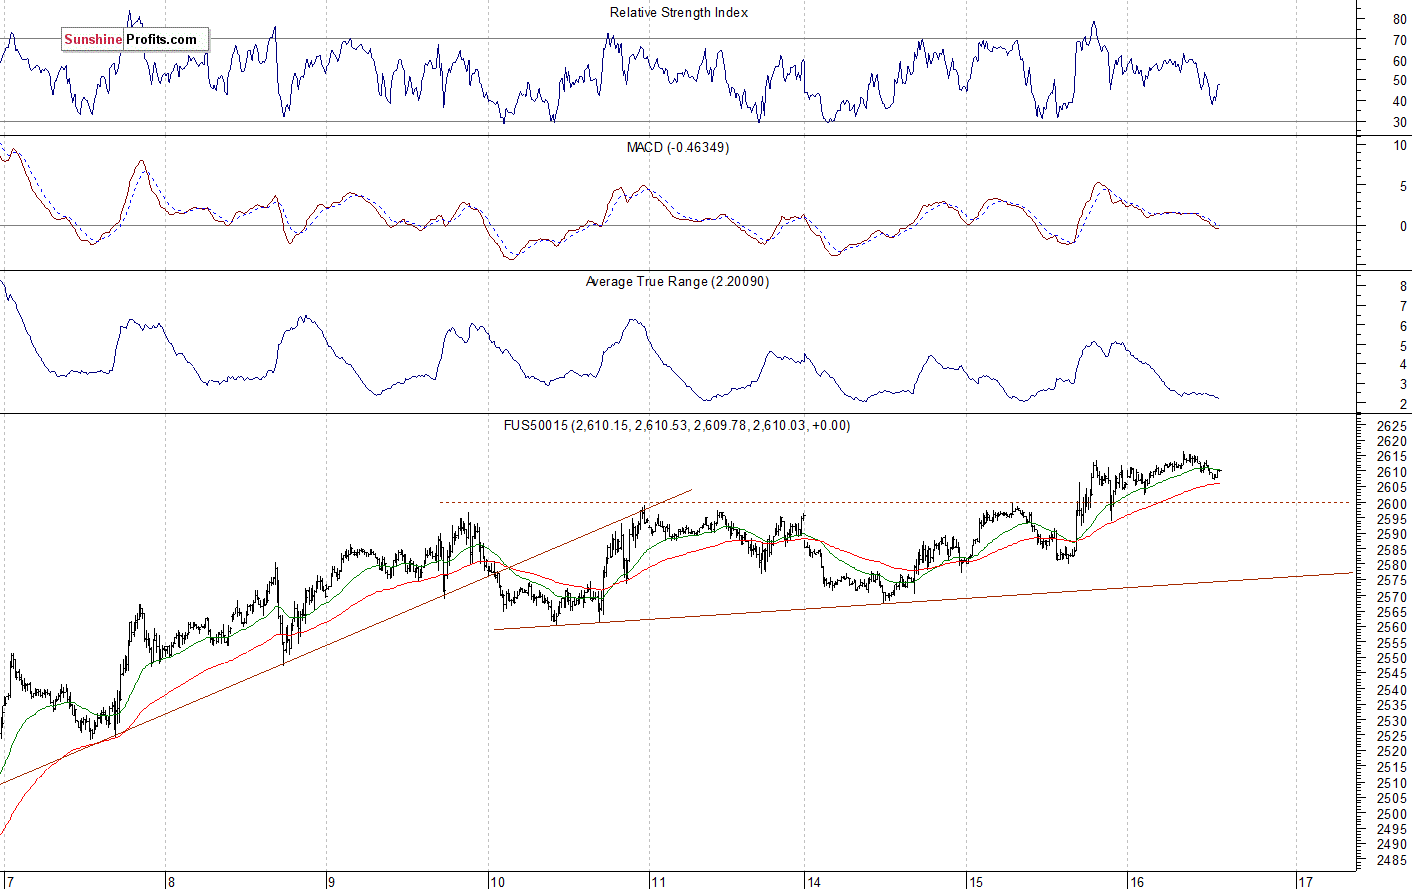Click the SunshineProfits.com logo
This screenshot has width=1412, height=889.
[135, 39]
